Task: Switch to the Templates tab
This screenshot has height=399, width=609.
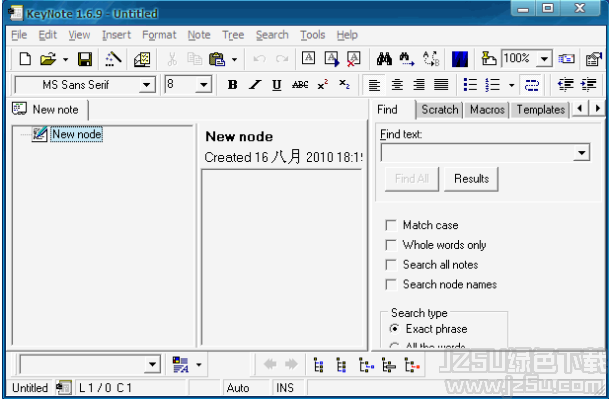Action: coord(540,110)
